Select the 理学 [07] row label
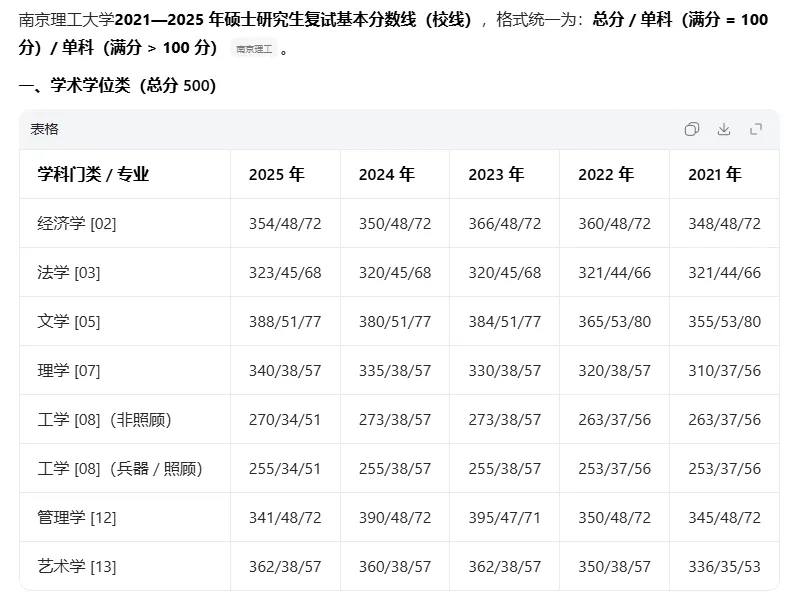This screenshot has height=596, width=787. (69, 370)
